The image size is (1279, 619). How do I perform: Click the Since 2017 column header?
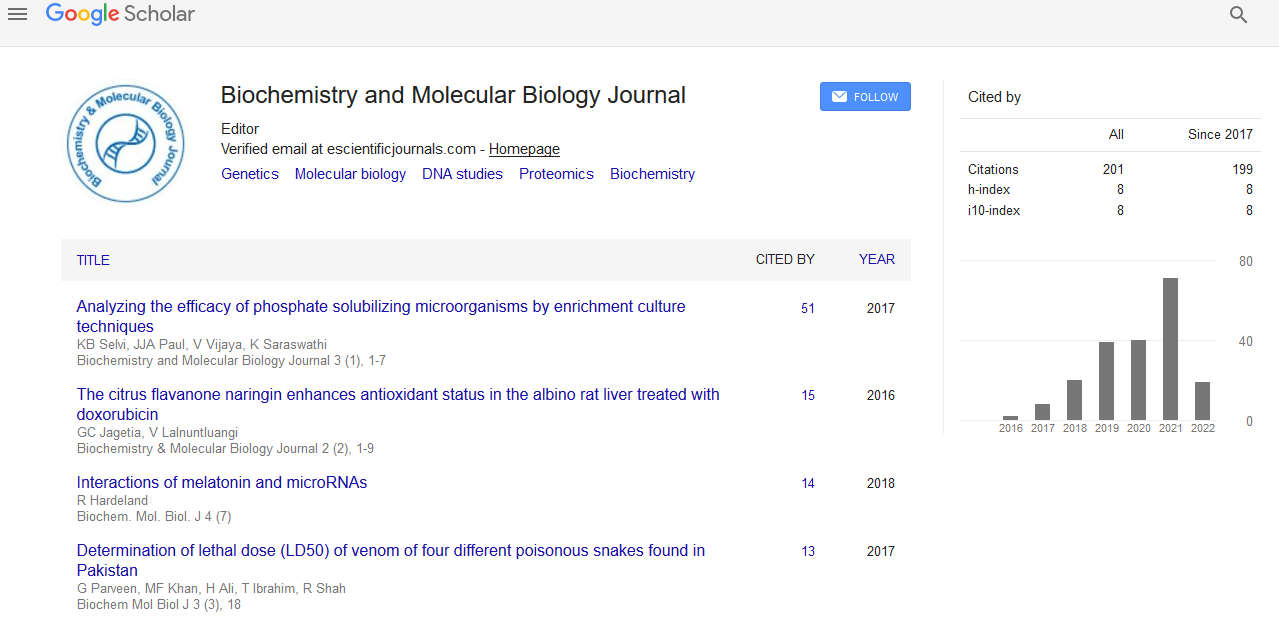tap(1220, 135)
